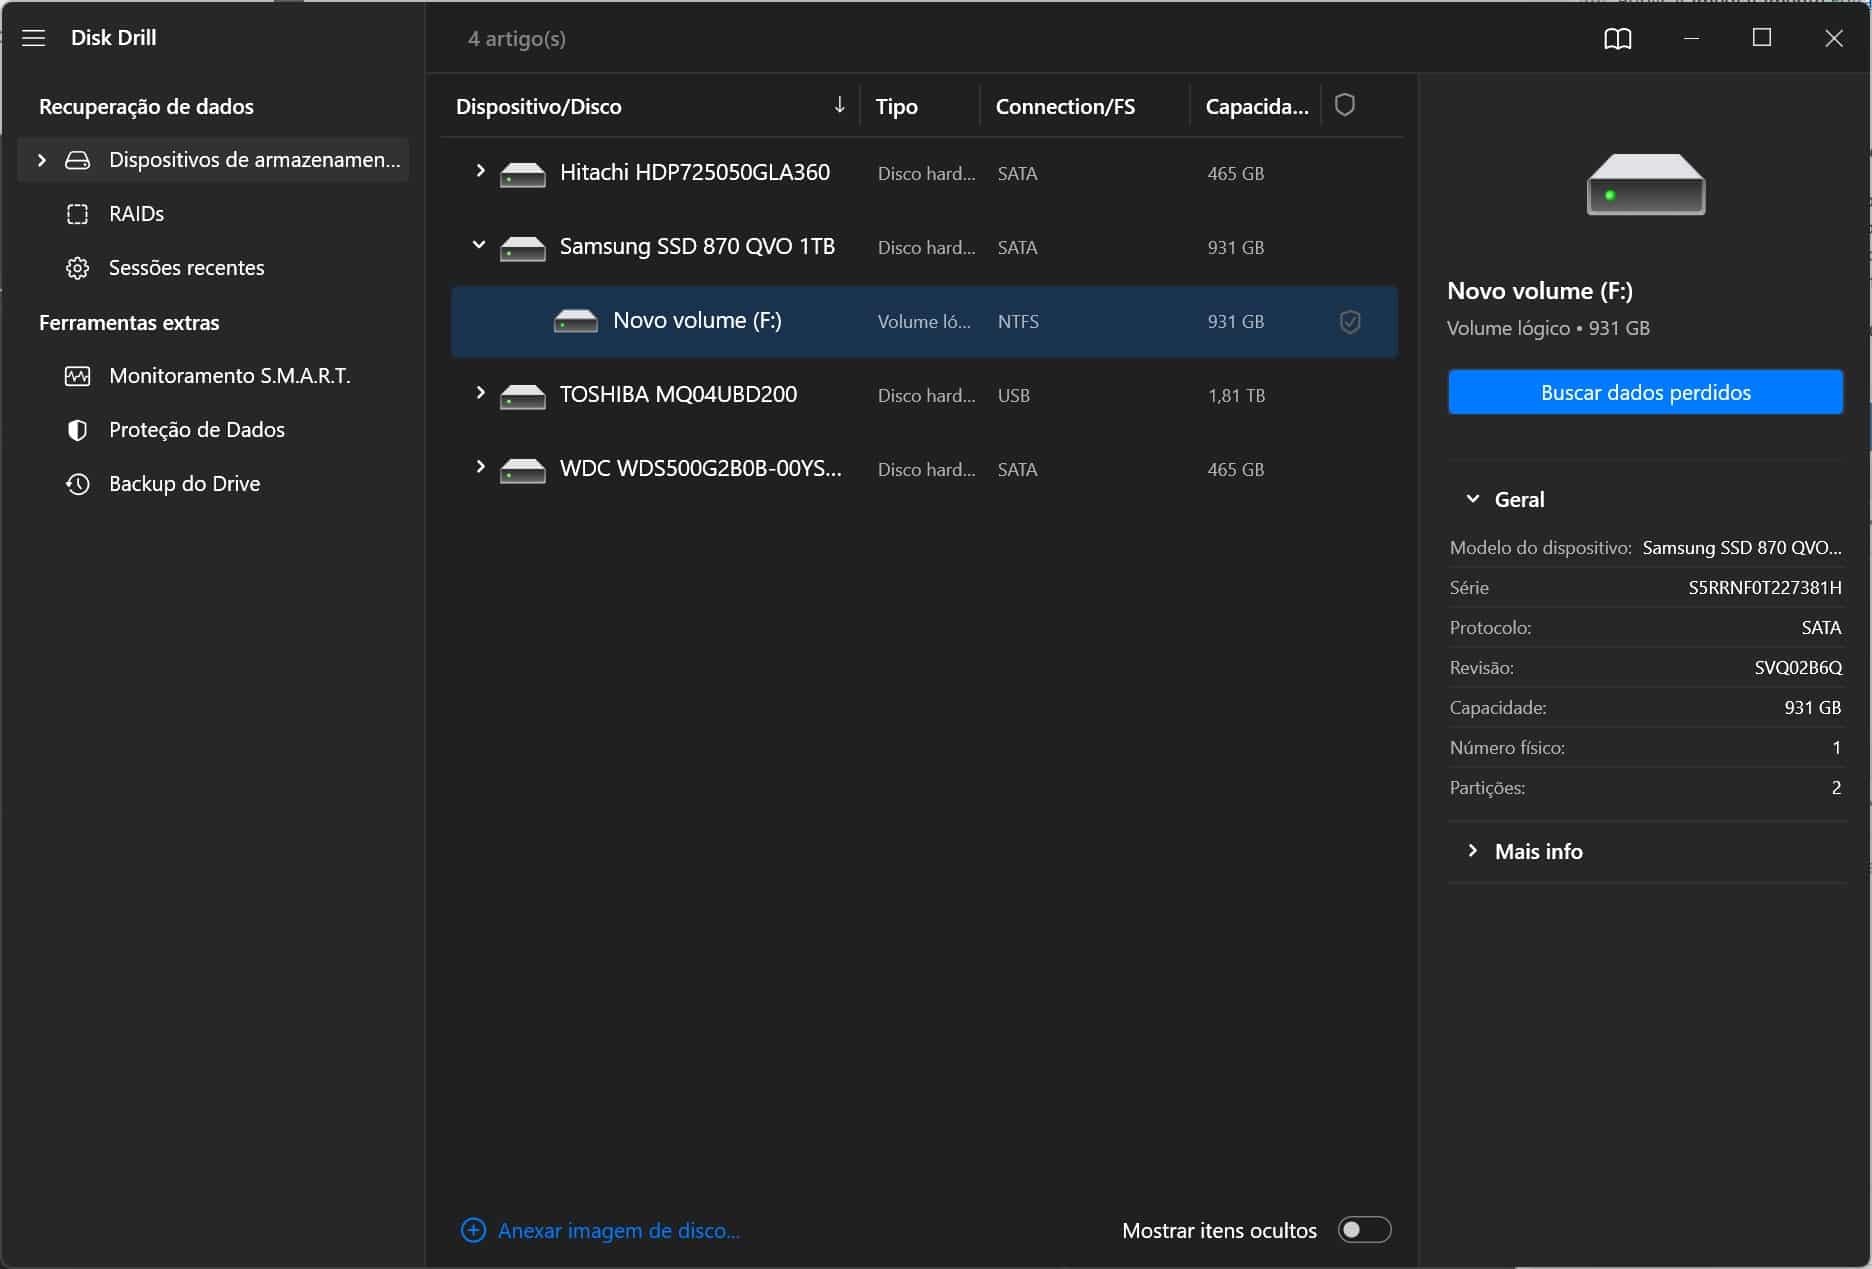Sort by Dispositivo/Disco column header
Screen dimensions: 1872x1269
[538, 106]
